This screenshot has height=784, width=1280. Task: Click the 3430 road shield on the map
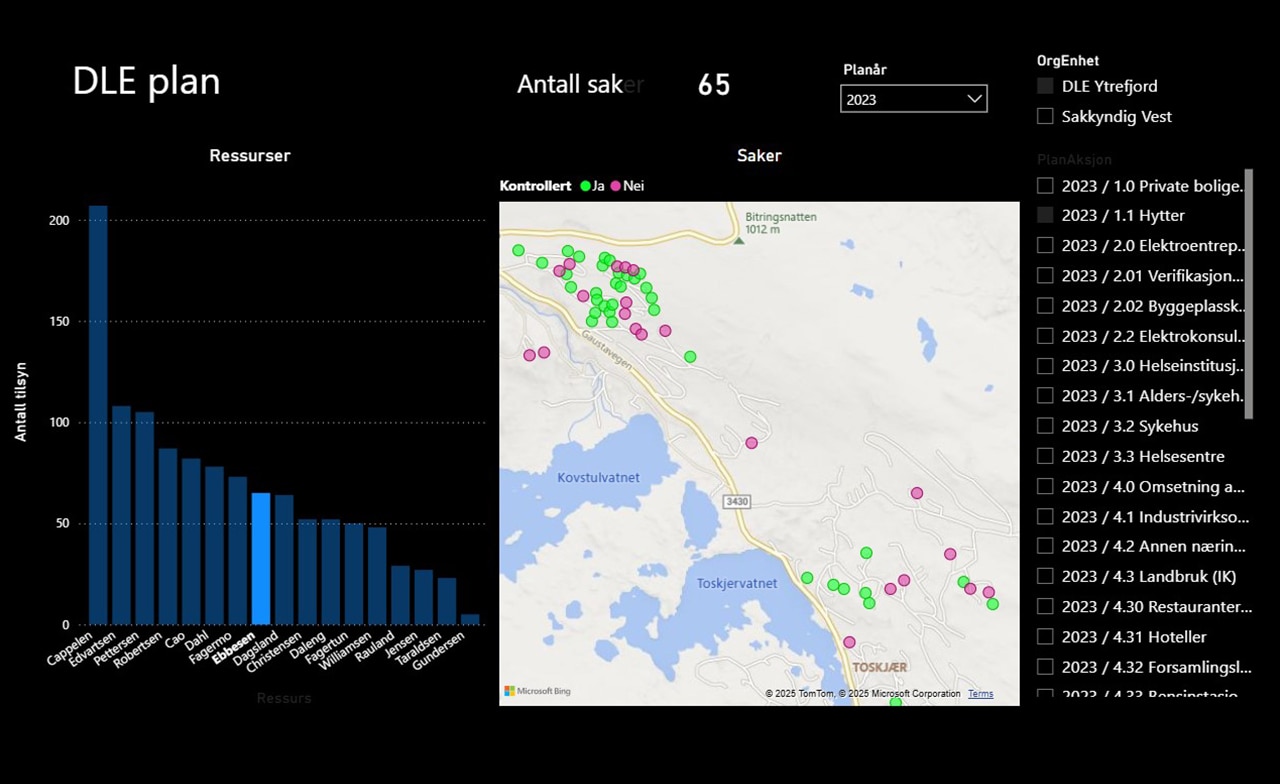(x=737, y=500)
